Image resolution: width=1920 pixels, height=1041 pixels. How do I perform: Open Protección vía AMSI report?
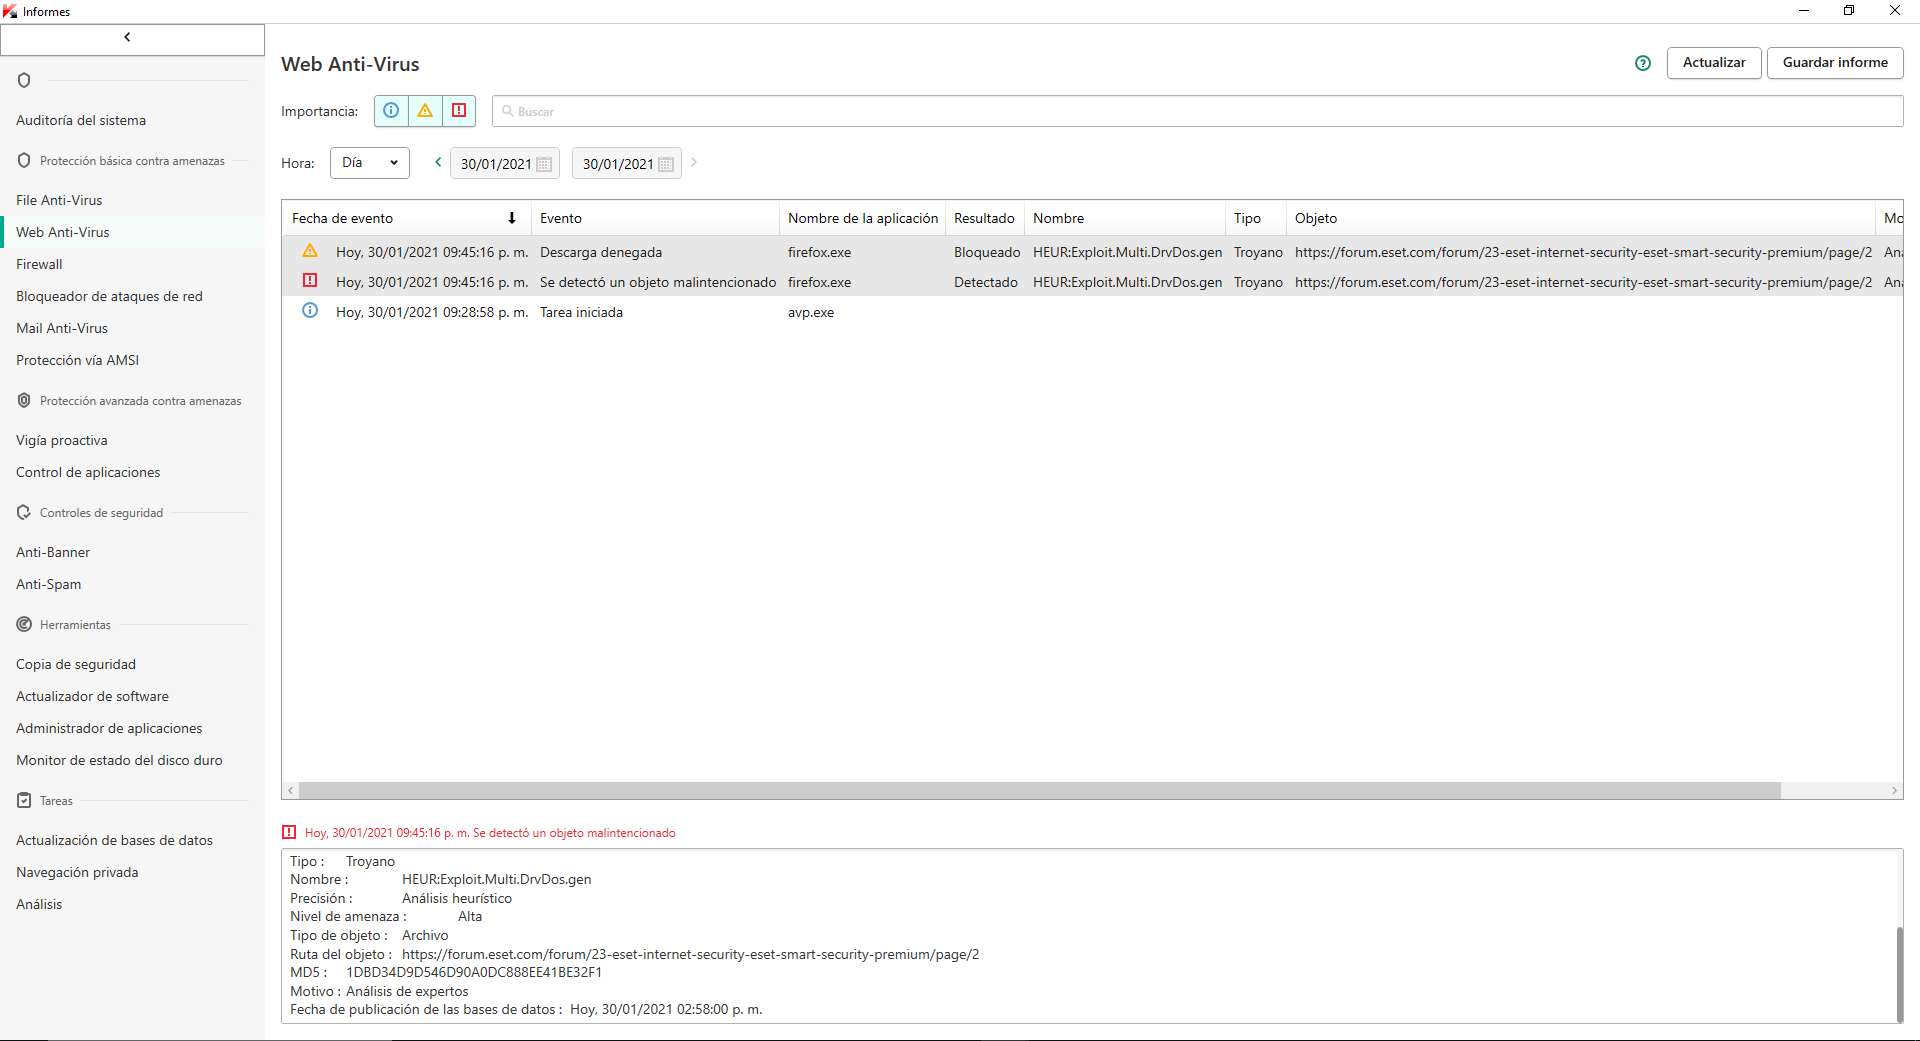tap(77, 360)
